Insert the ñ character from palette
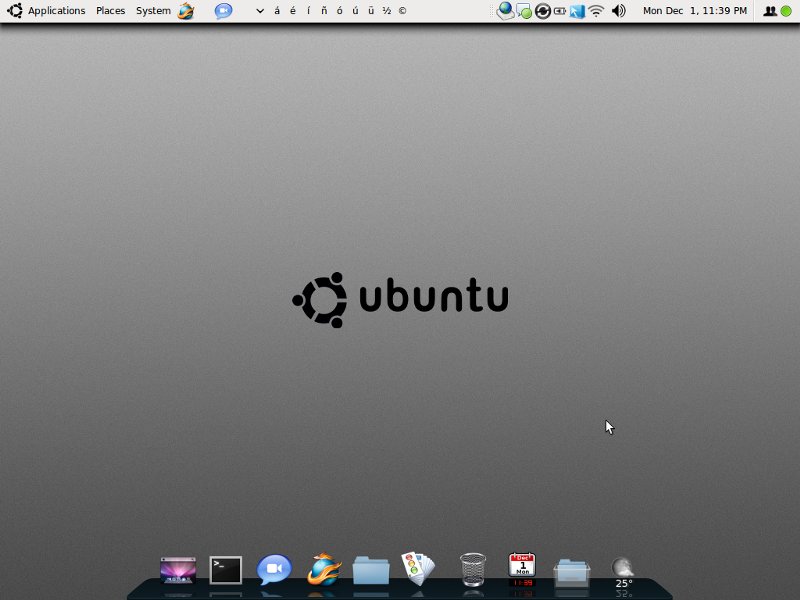This screenshot has width=800, height=600. 324,11
